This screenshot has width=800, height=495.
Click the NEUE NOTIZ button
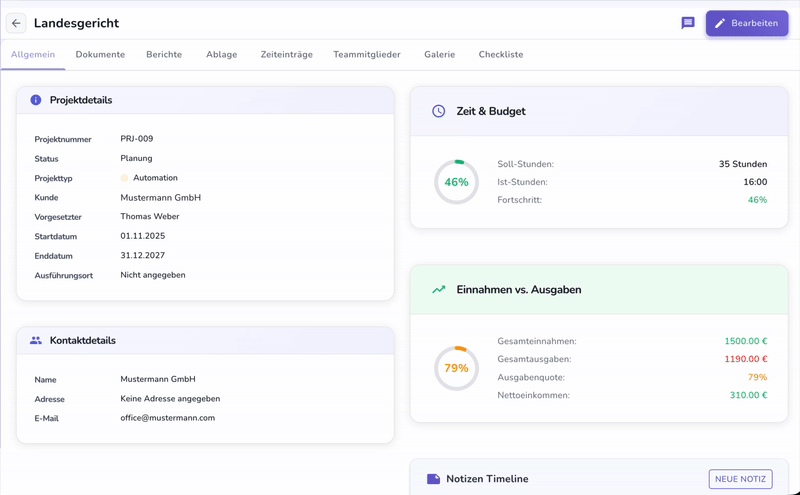tap(740, 479)
